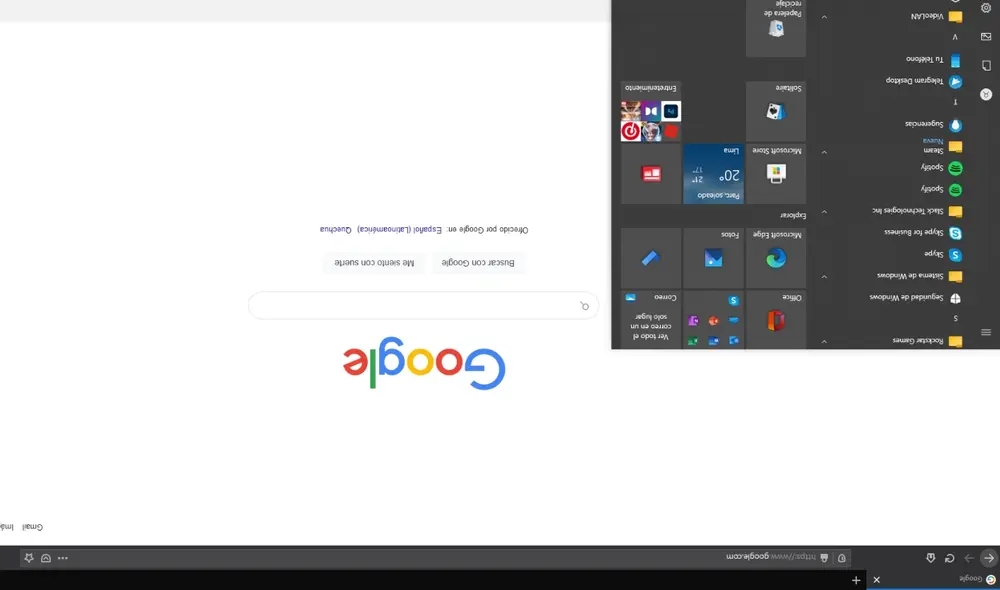The height and width of the screenshot is (590, 1000).
Task: Click the browser refresh icon
Action: tap(949, 558)
